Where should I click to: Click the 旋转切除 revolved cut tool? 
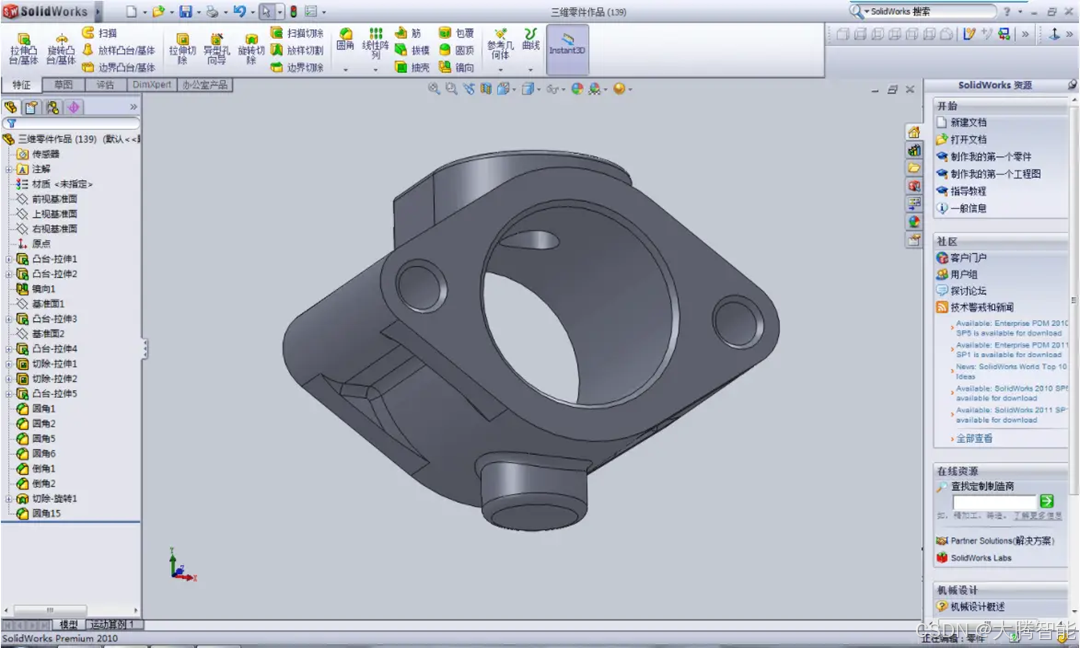pyautogui.click(x=251, y=48)
